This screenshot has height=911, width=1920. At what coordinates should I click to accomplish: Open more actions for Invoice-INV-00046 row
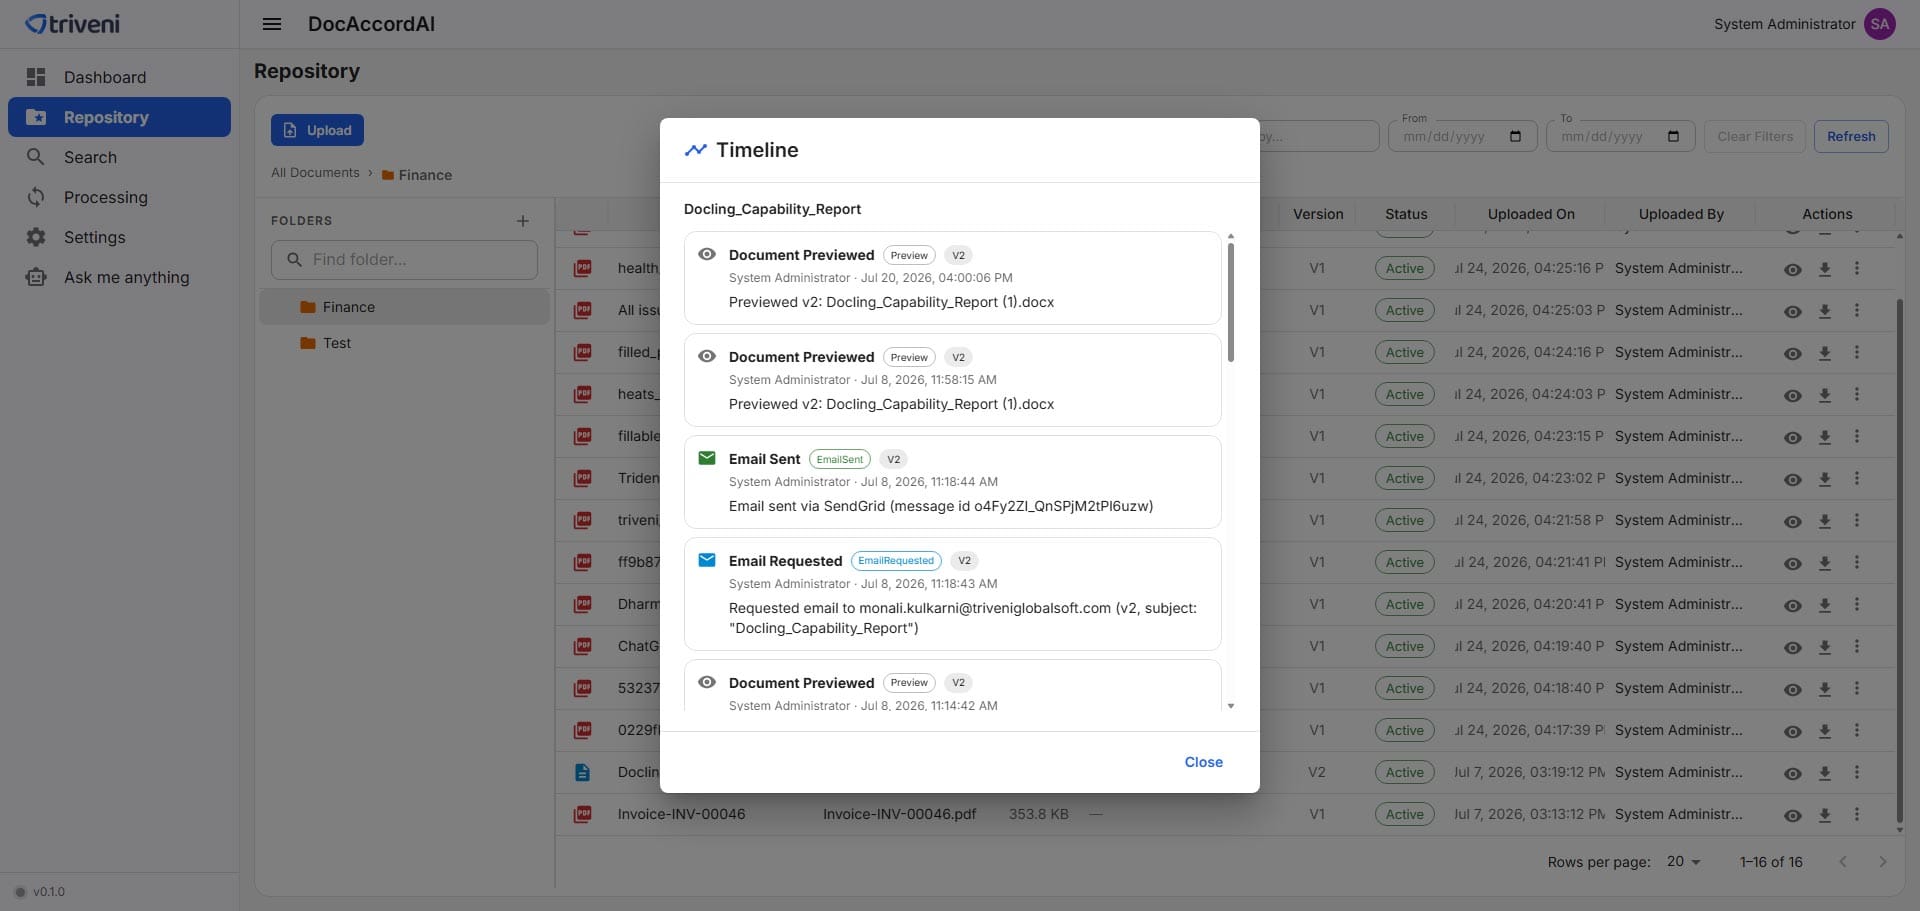(x=1857, y=814)
